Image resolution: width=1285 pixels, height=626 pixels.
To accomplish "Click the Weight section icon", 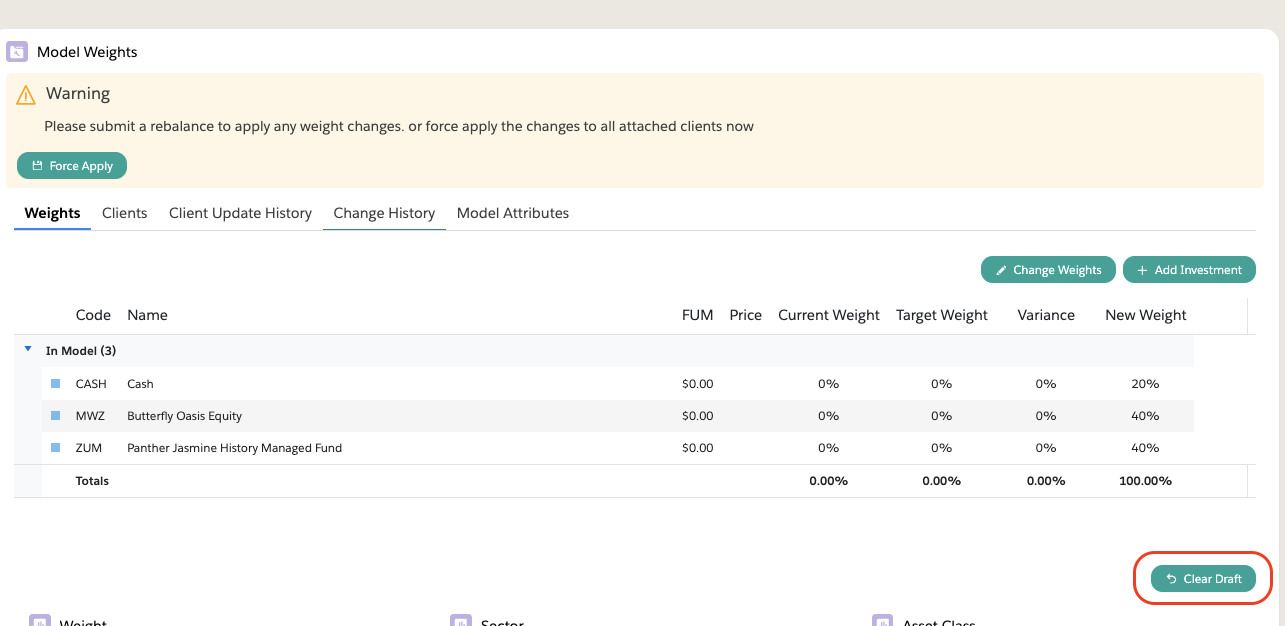I will click(40, 621).
